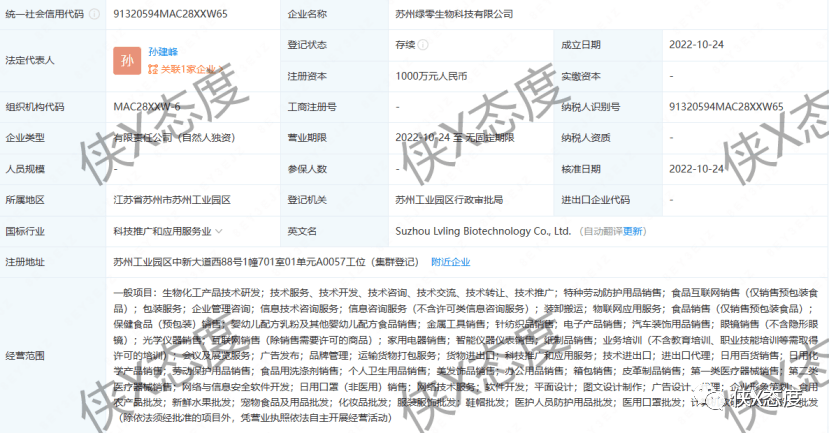Select the 2022-10-24 value beside 核准日期
Screen dimensions: 829x434
[696, 169]
